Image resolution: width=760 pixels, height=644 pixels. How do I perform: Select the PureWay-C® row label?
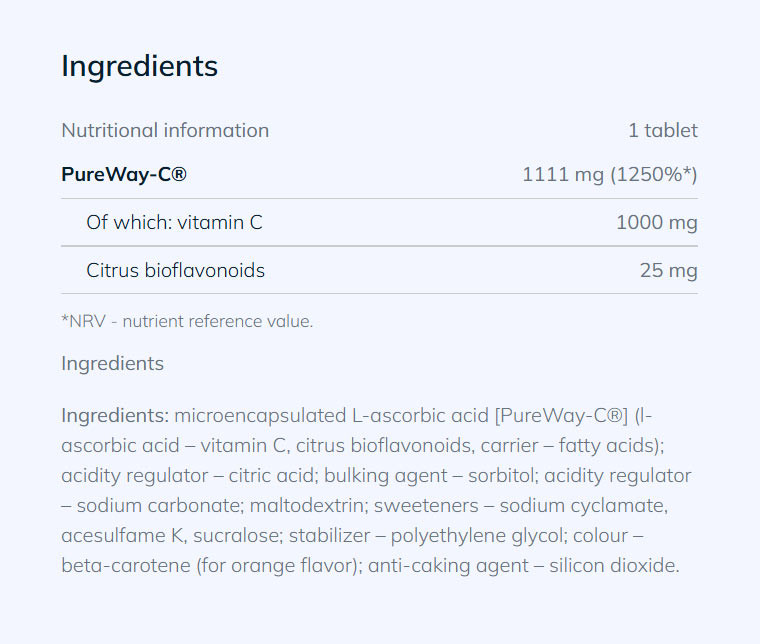point(124,175)
